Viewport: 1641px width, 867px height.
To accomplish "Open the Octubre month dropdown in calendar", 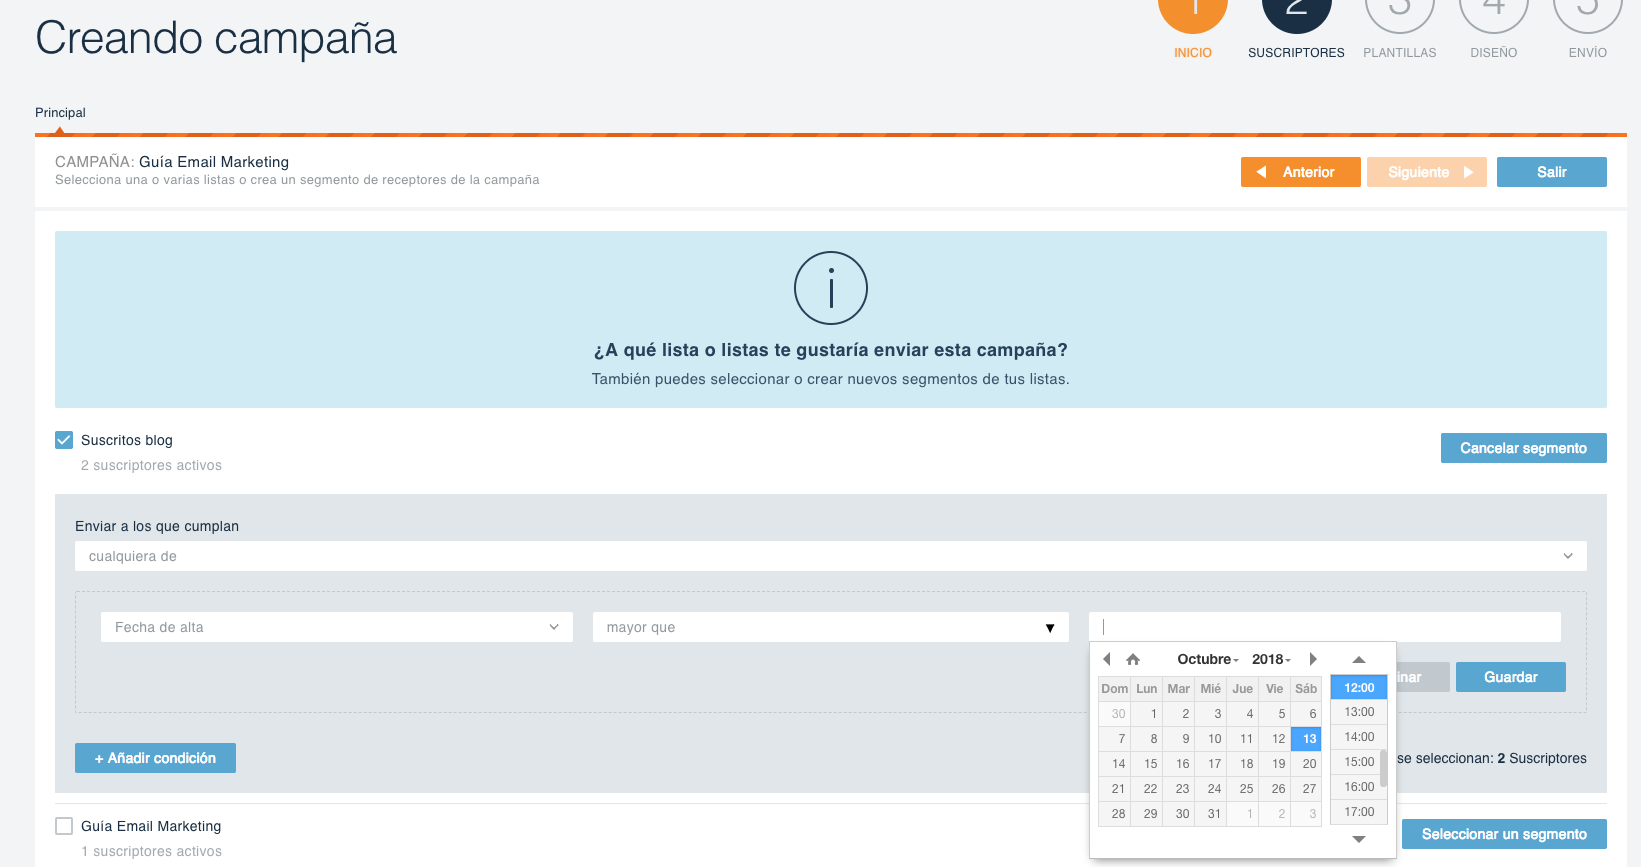I will [x=1208, y=659].
